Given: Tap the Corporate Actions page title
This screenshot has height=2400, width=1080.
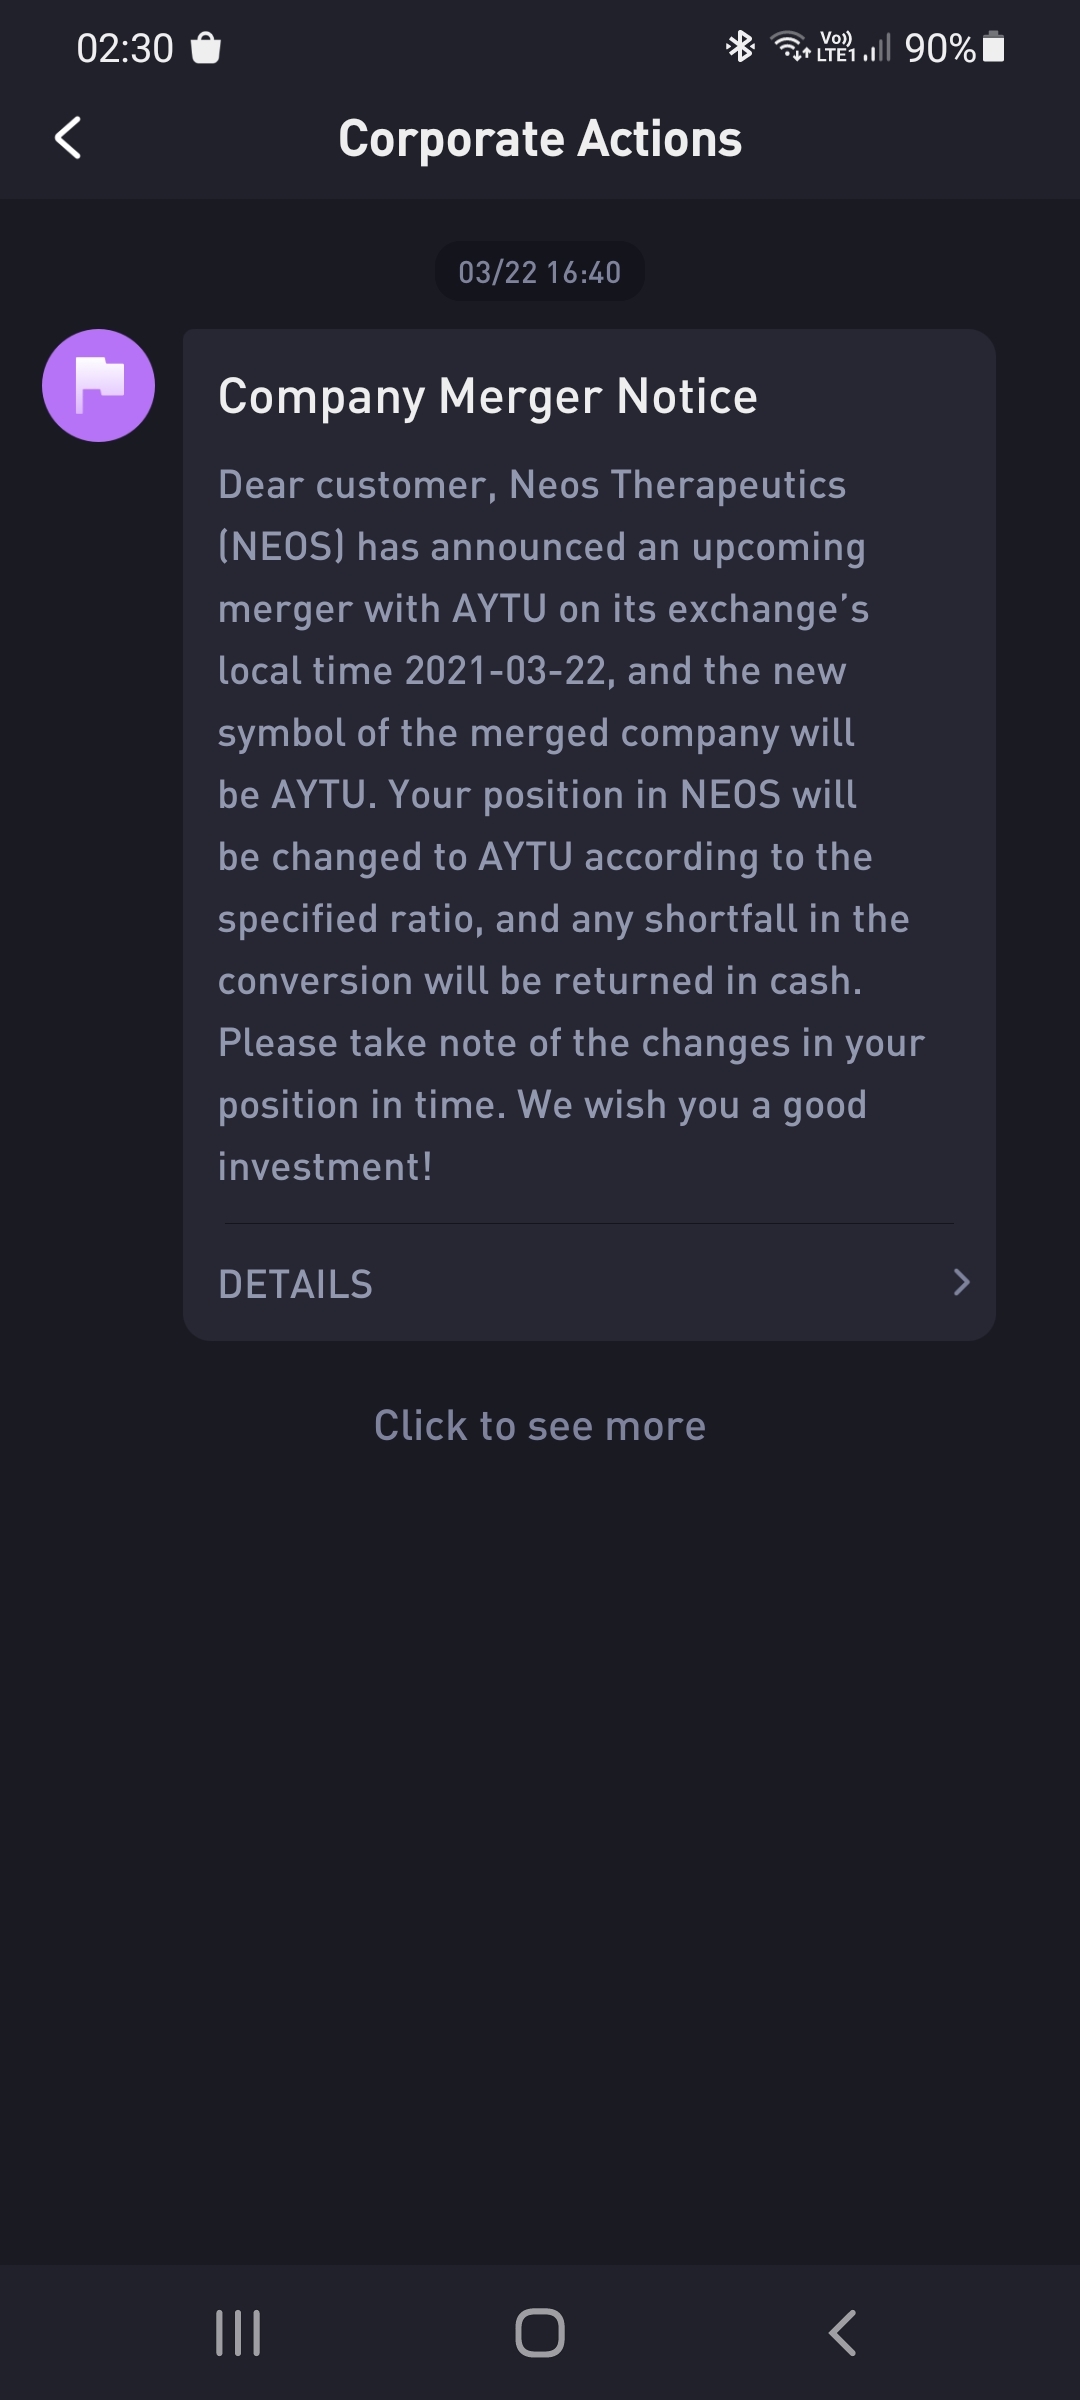Looking at the screenshot, I should click(x=540, y=138).
